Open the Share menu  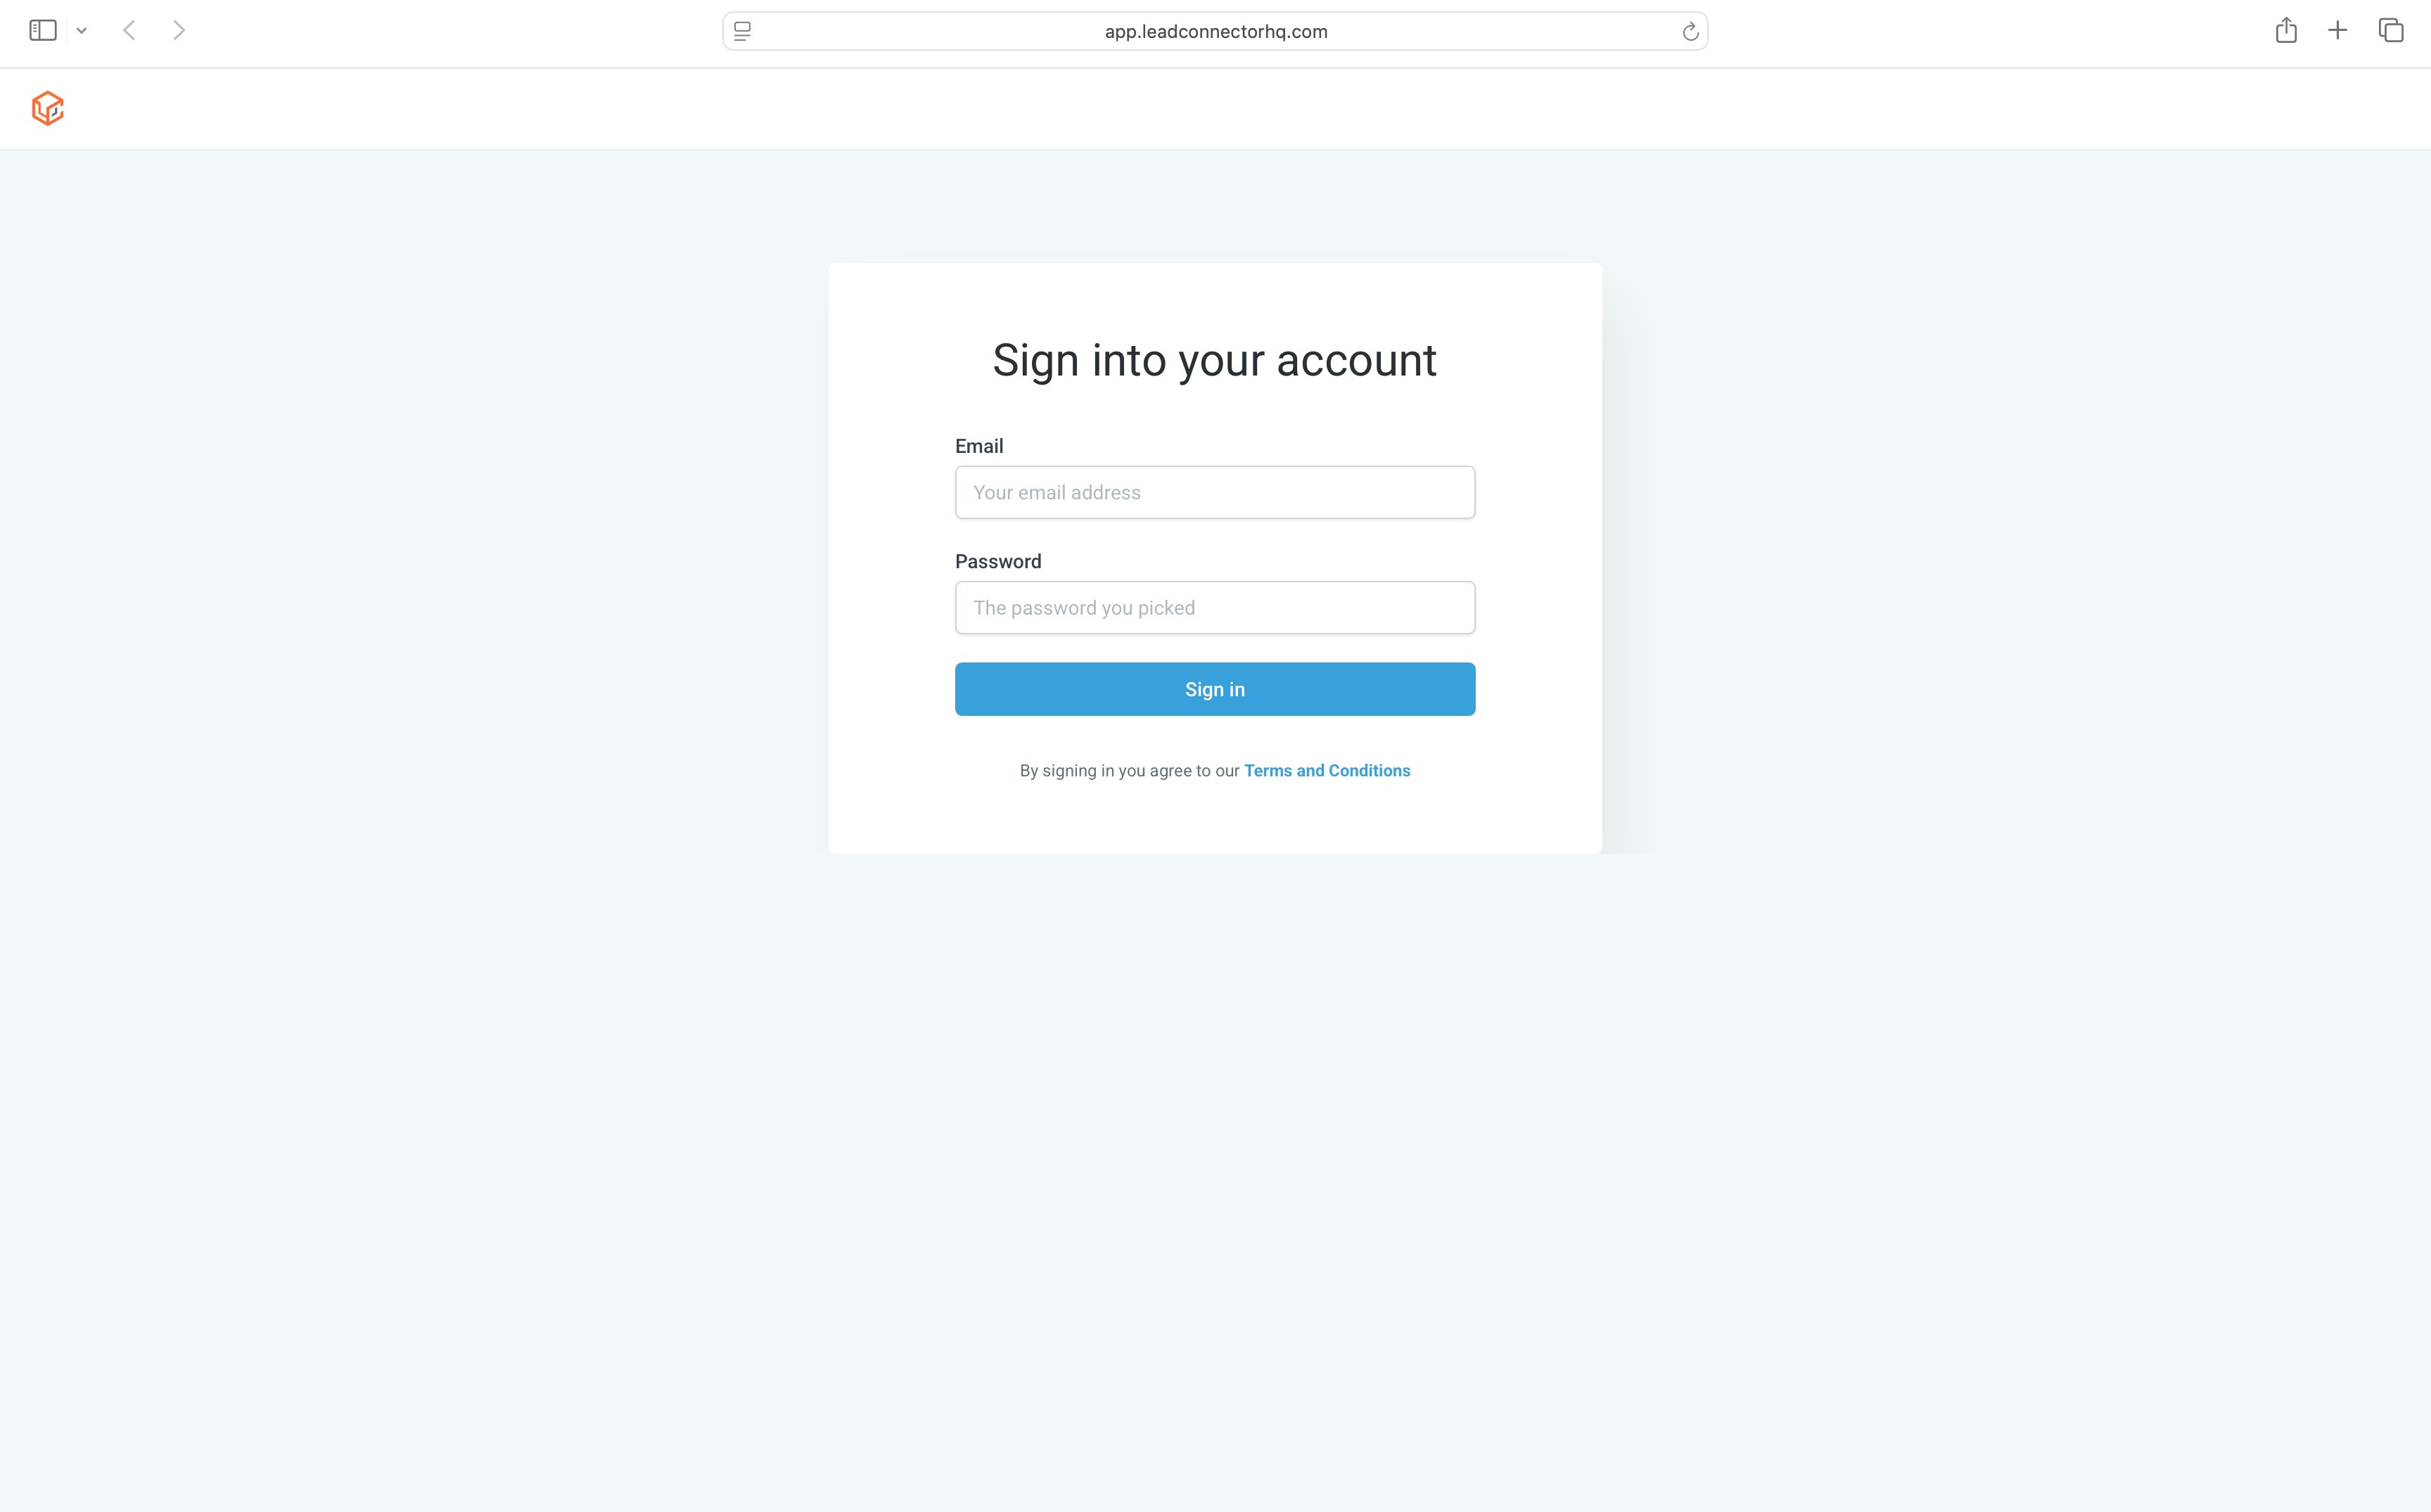coord(2286,31)
